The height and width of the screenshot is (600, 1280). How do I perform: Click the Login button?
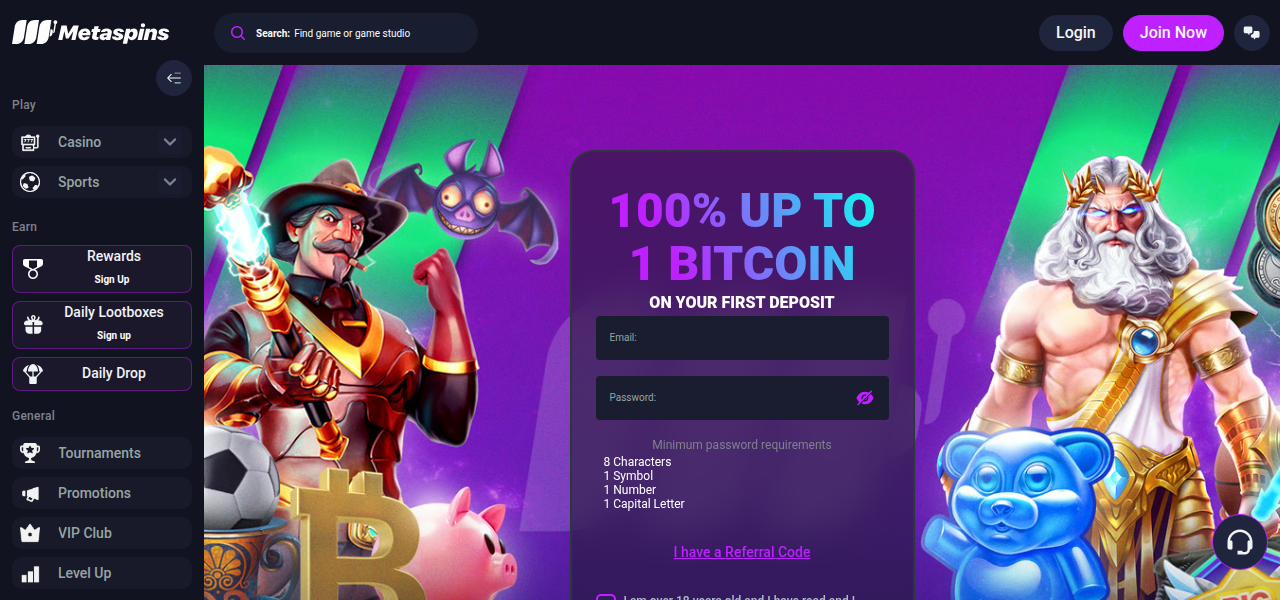pyautogui.click(x=1076, y=32)
